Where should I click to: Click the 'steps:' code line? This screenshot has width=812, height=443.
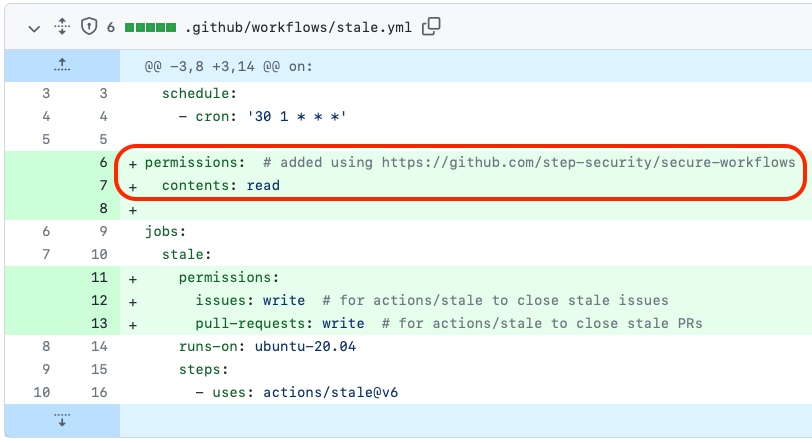coord(204,369)
